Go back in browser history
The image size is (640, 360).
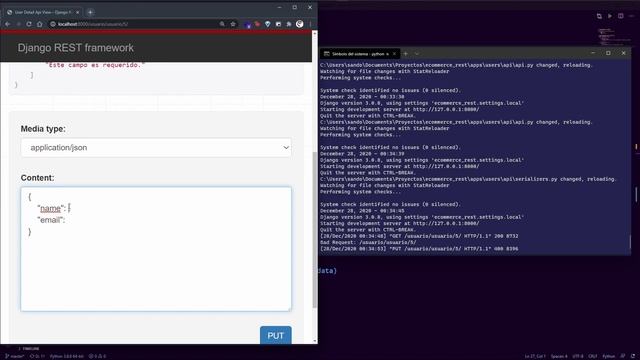(8, 24)
